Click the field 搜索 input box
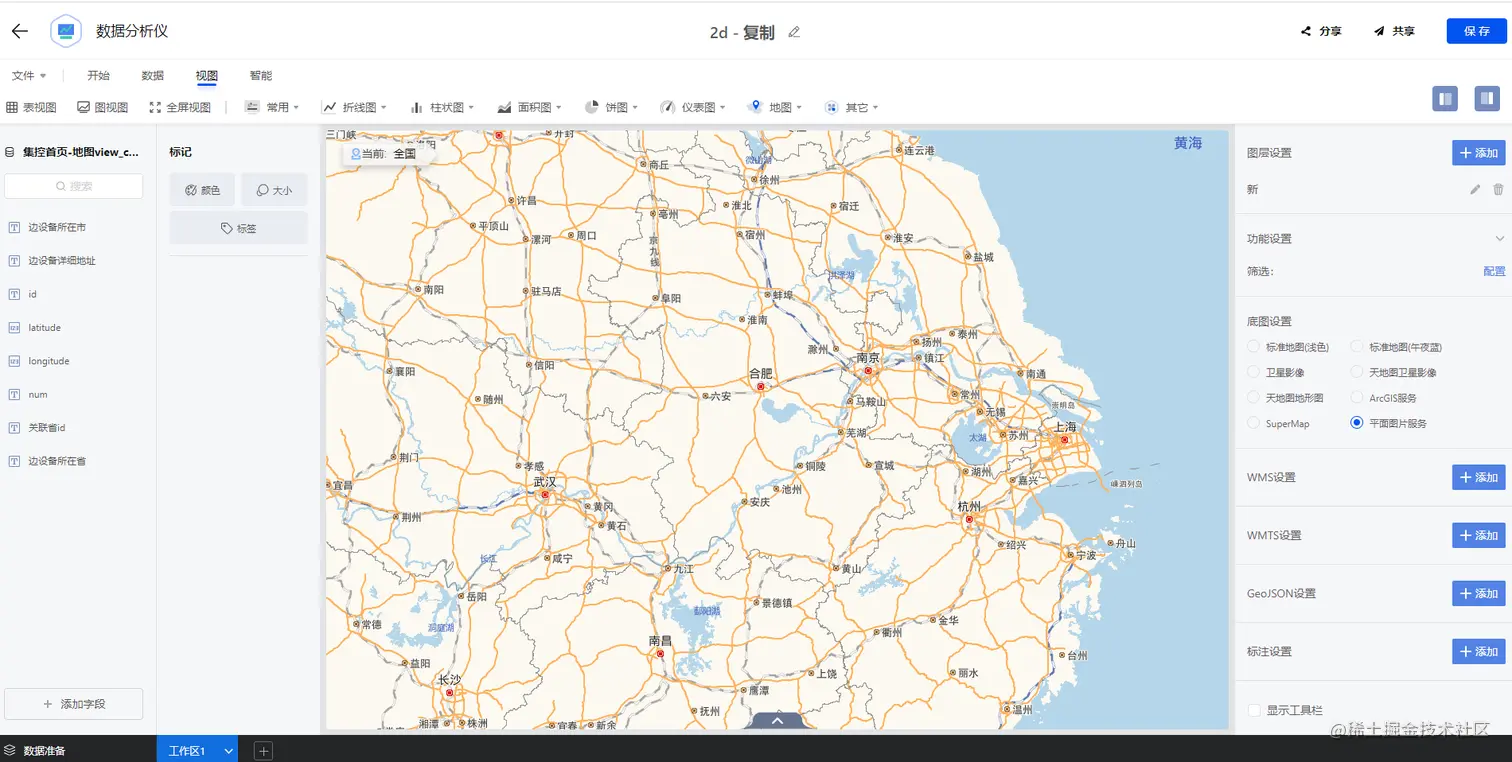 (x=74, y=186)
